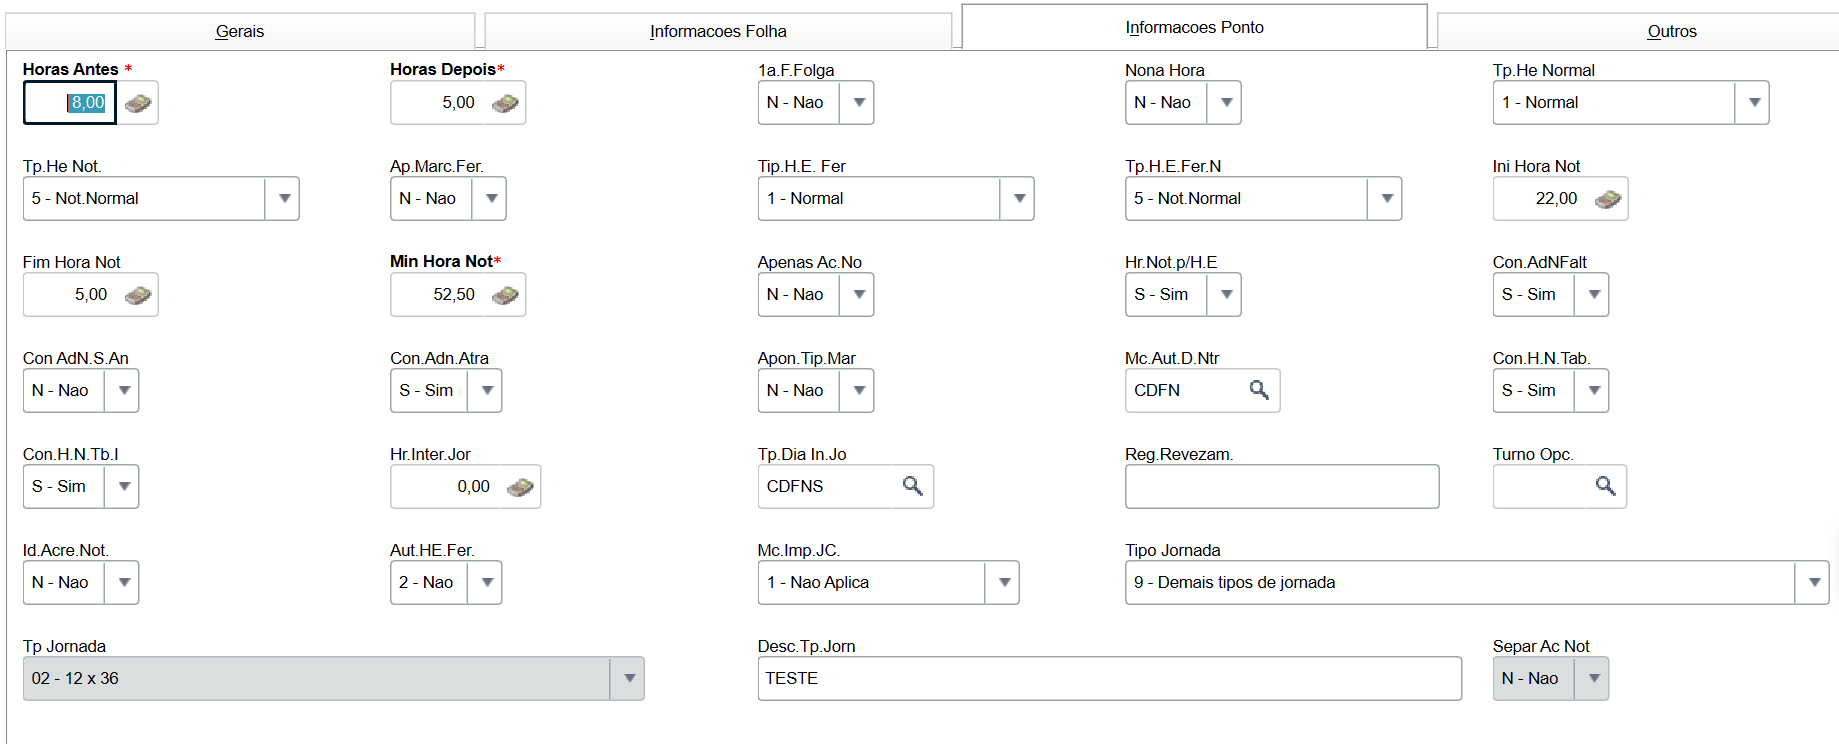Open the Informacoes Folha tab
The height and width of the screenshot is (744, 1839).
[x=718, y=31]
